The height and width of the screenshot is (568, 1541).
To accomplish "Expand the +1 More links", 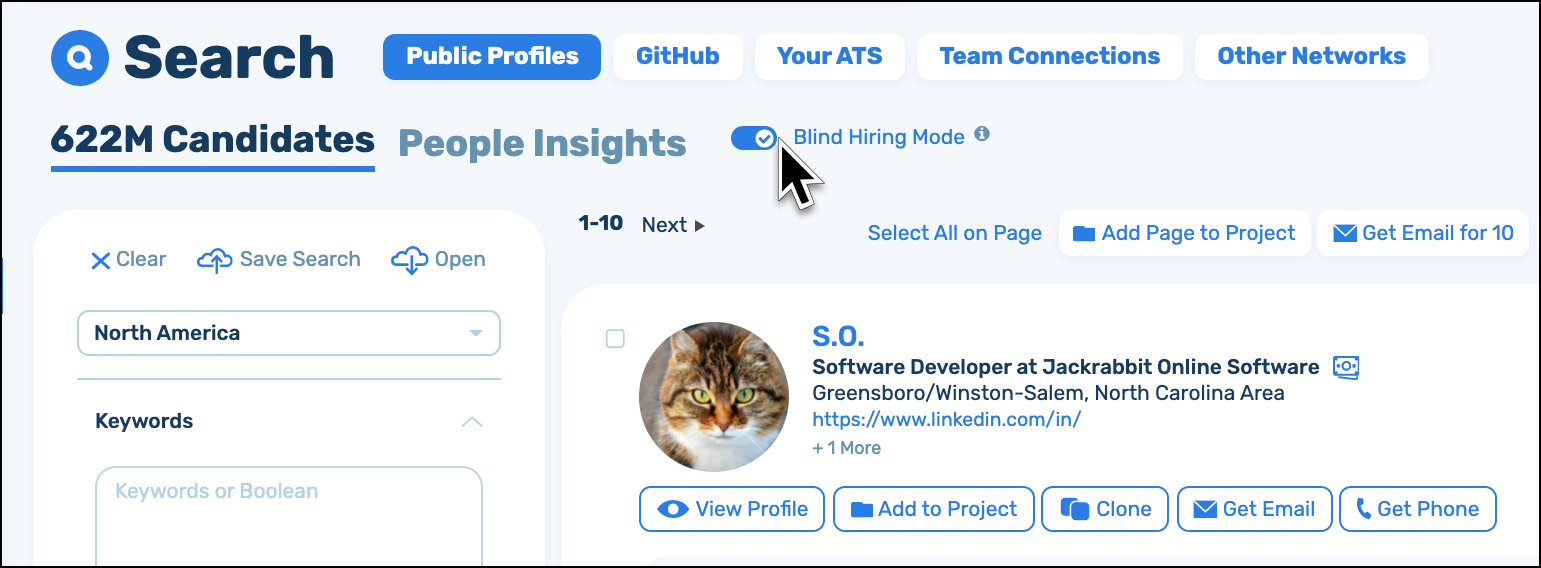I will point(846,448).
